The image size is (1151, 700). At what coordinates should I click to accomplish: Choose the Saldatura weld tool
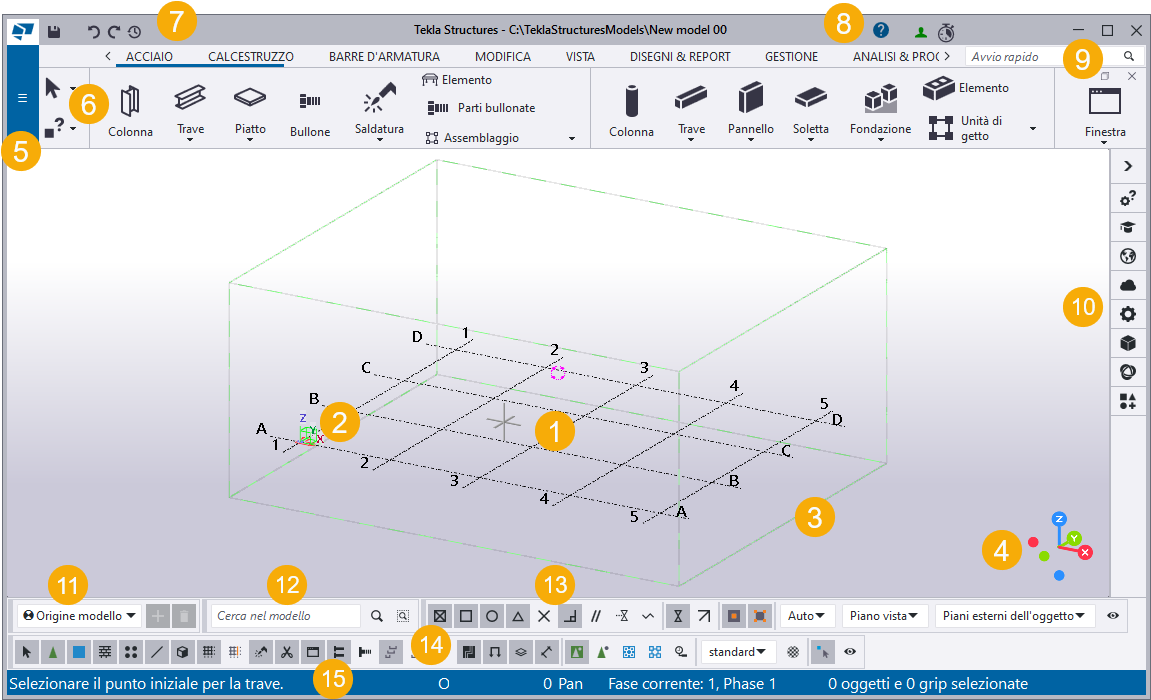(x=379, y=110)
